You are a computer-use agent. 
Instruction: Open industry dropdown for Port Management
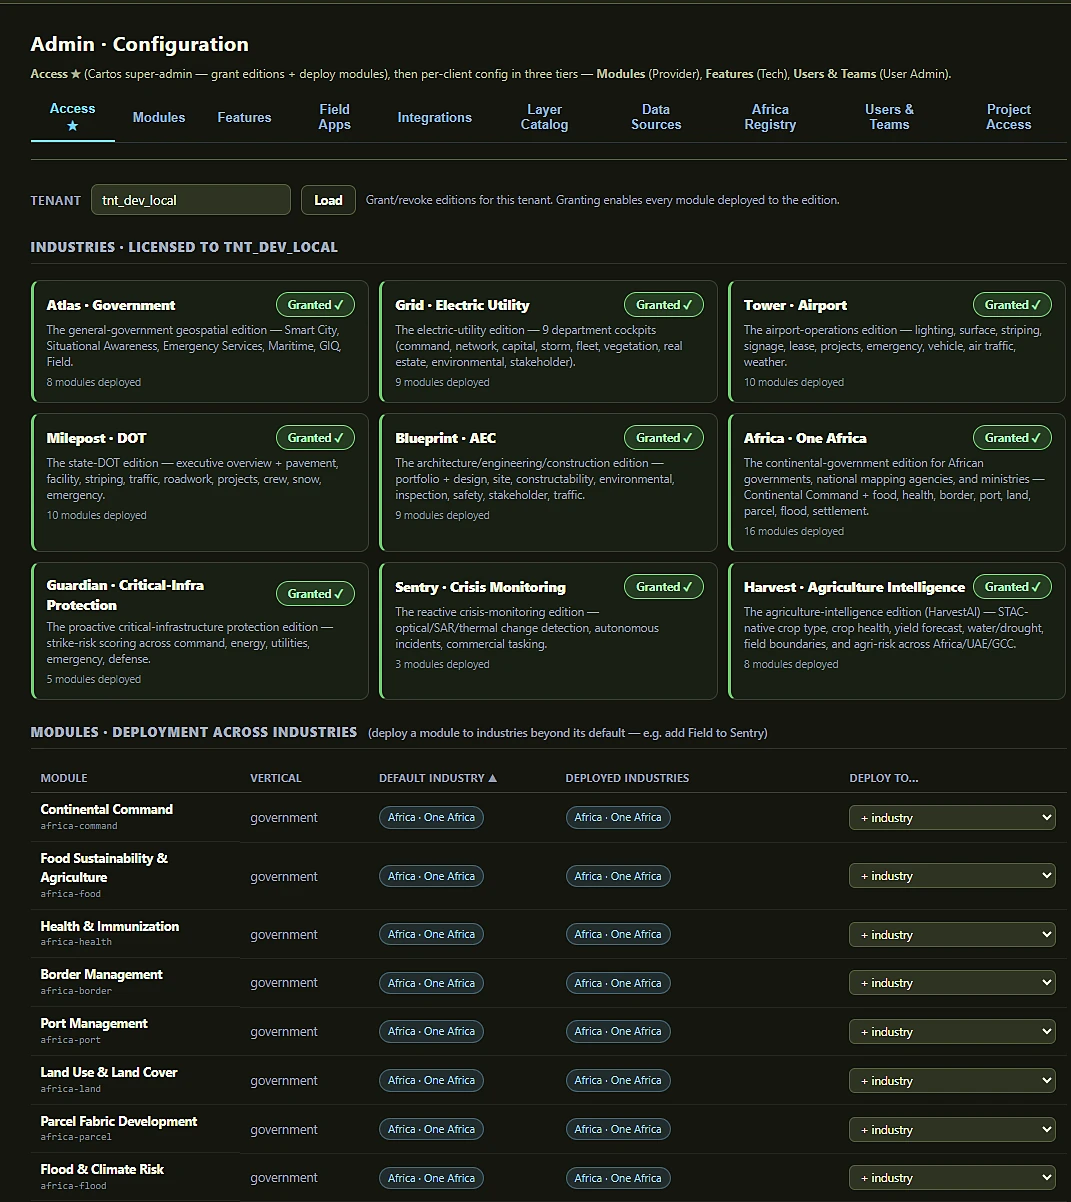click(x=952, y=1032)
